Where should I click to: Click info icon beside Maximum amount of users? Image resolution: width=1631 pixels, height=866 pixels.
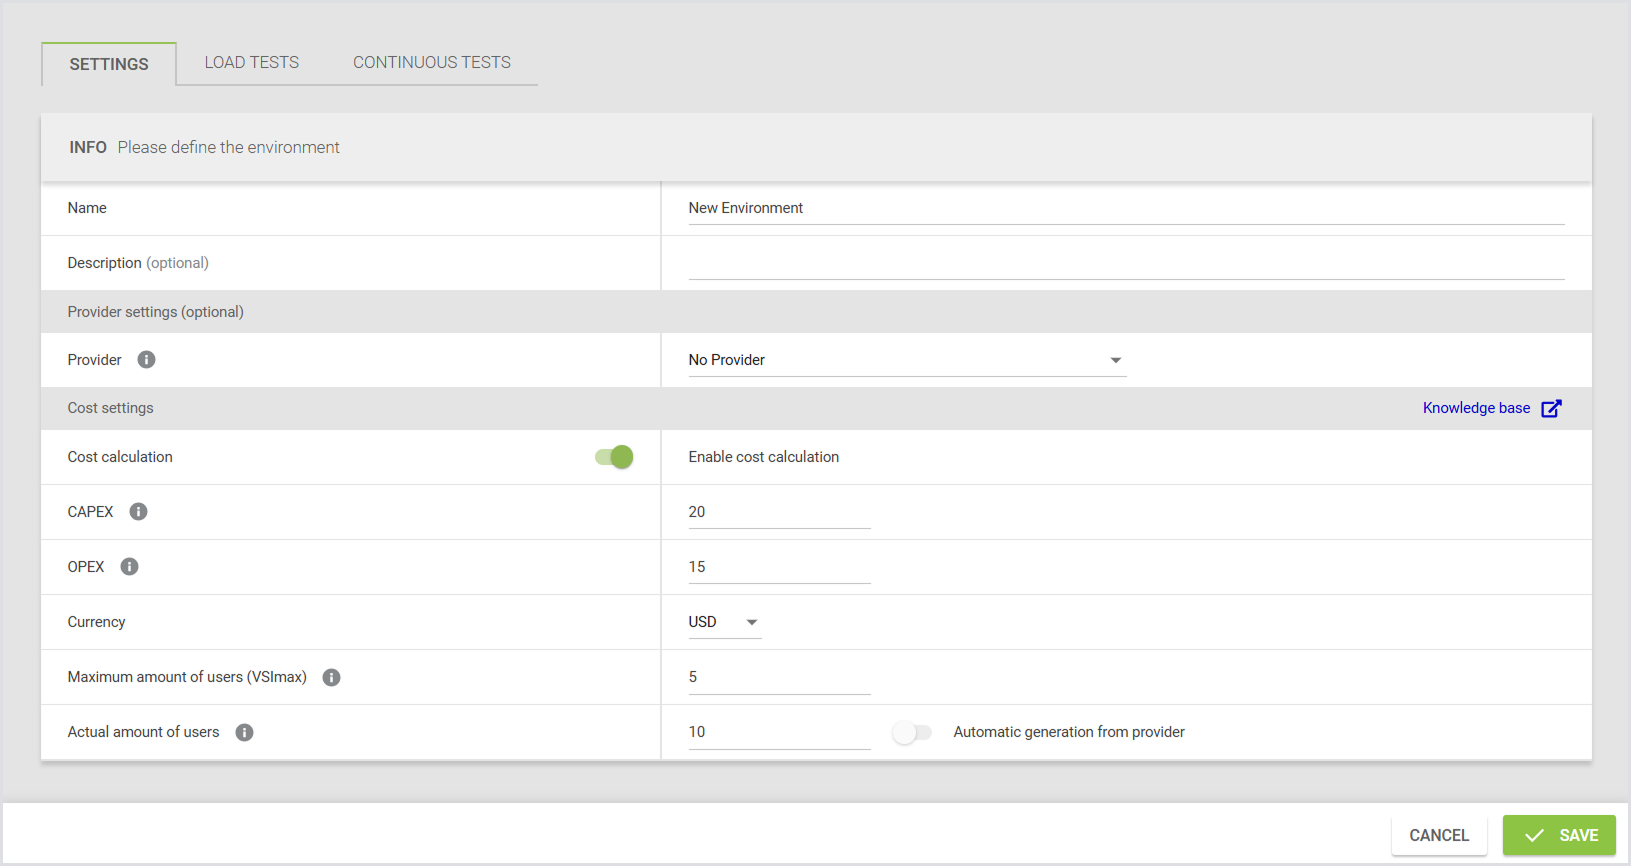tap(331, 678)
